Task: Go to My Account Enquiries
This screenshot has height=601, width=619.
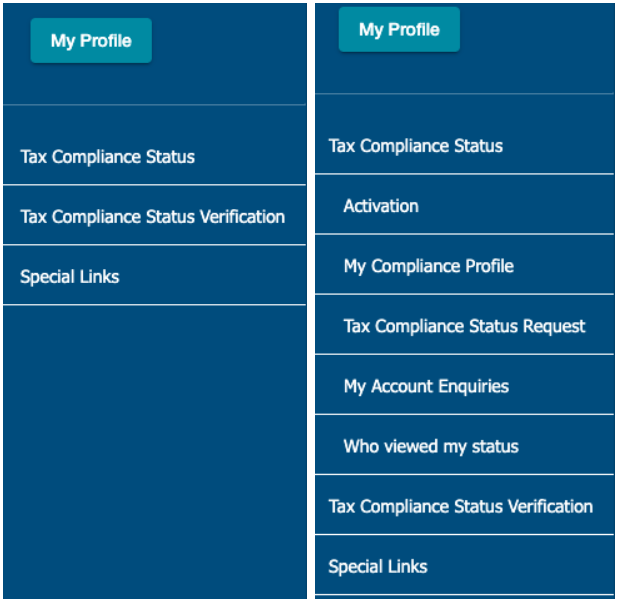Action: (x=464, y=386)
